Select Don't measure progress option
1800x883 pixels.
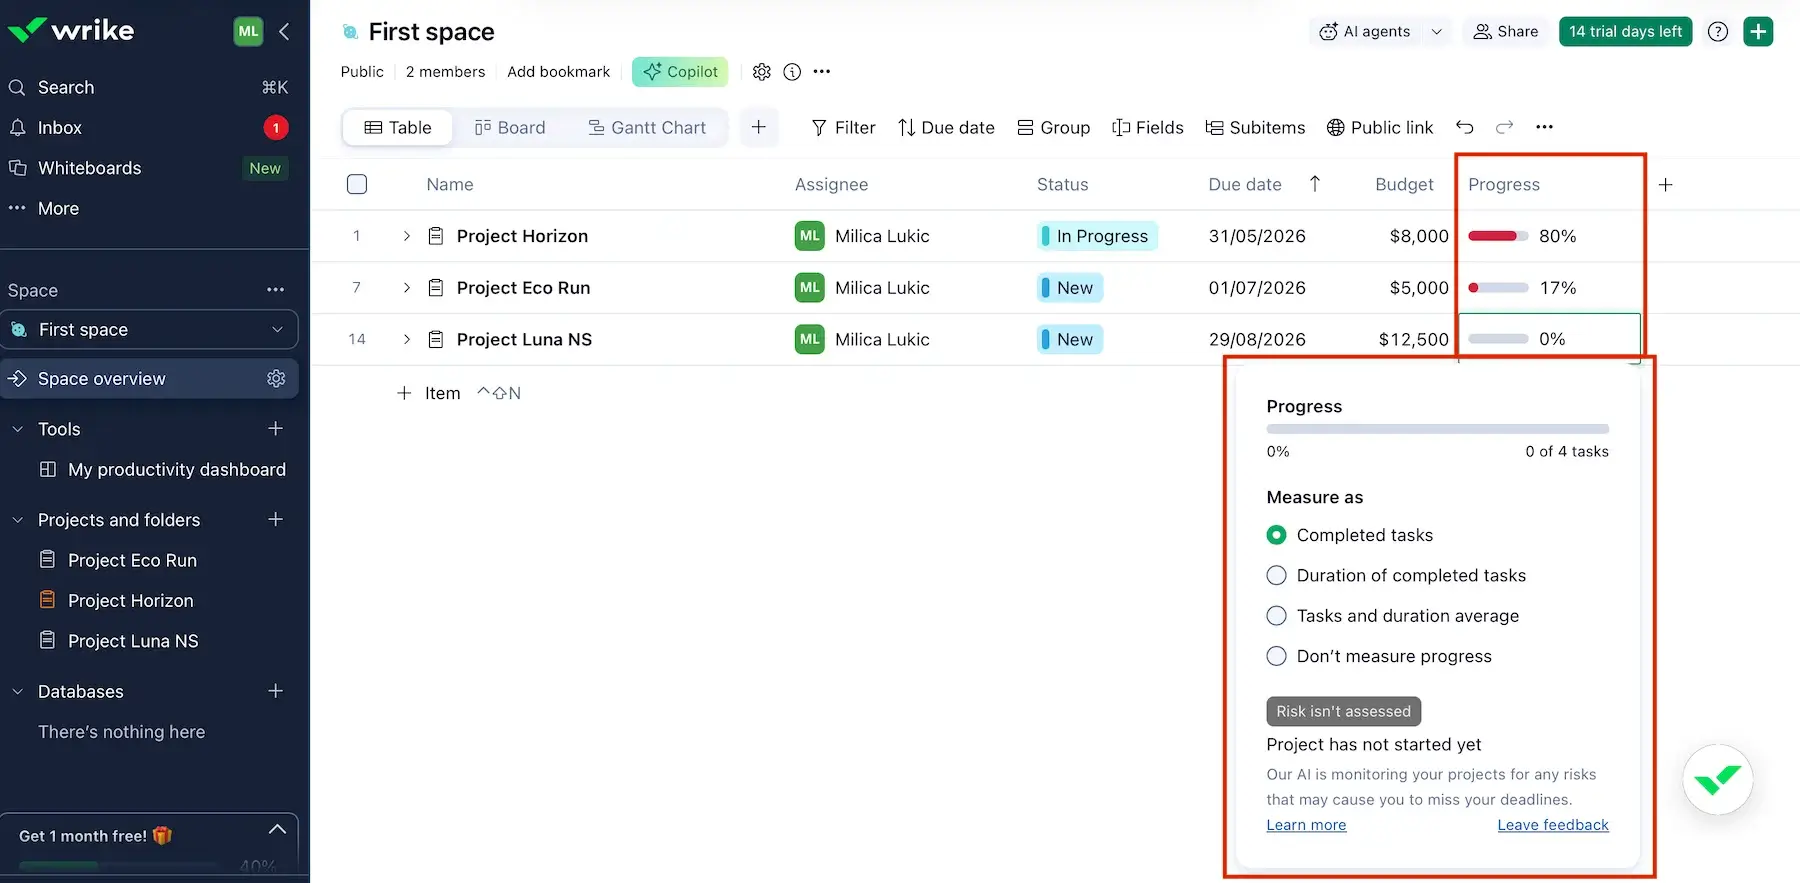click(x=1276, y=657)
